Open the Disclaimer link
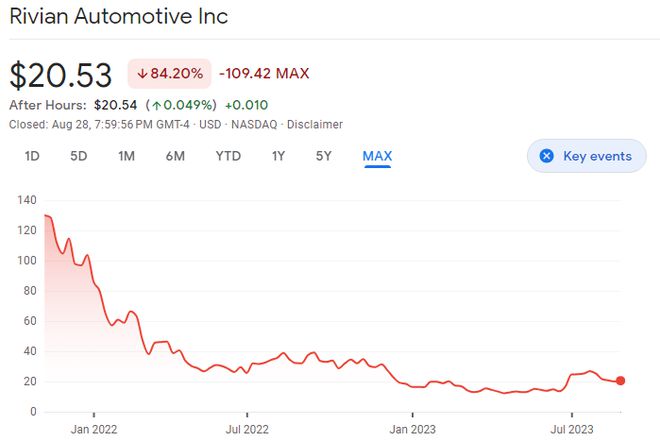This screenshot has height=441, width=660. point(315,125)
